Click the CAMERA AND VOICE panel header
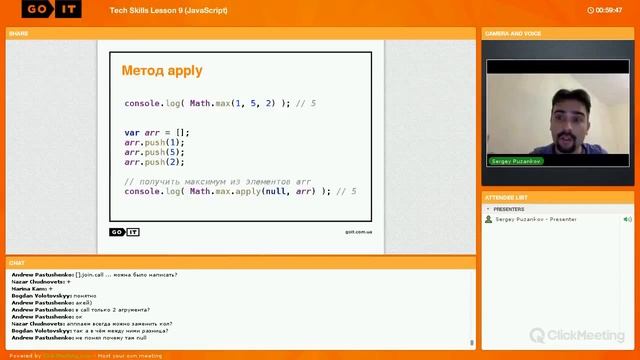This screenshot has width=640, height=360. pos(558,33)
